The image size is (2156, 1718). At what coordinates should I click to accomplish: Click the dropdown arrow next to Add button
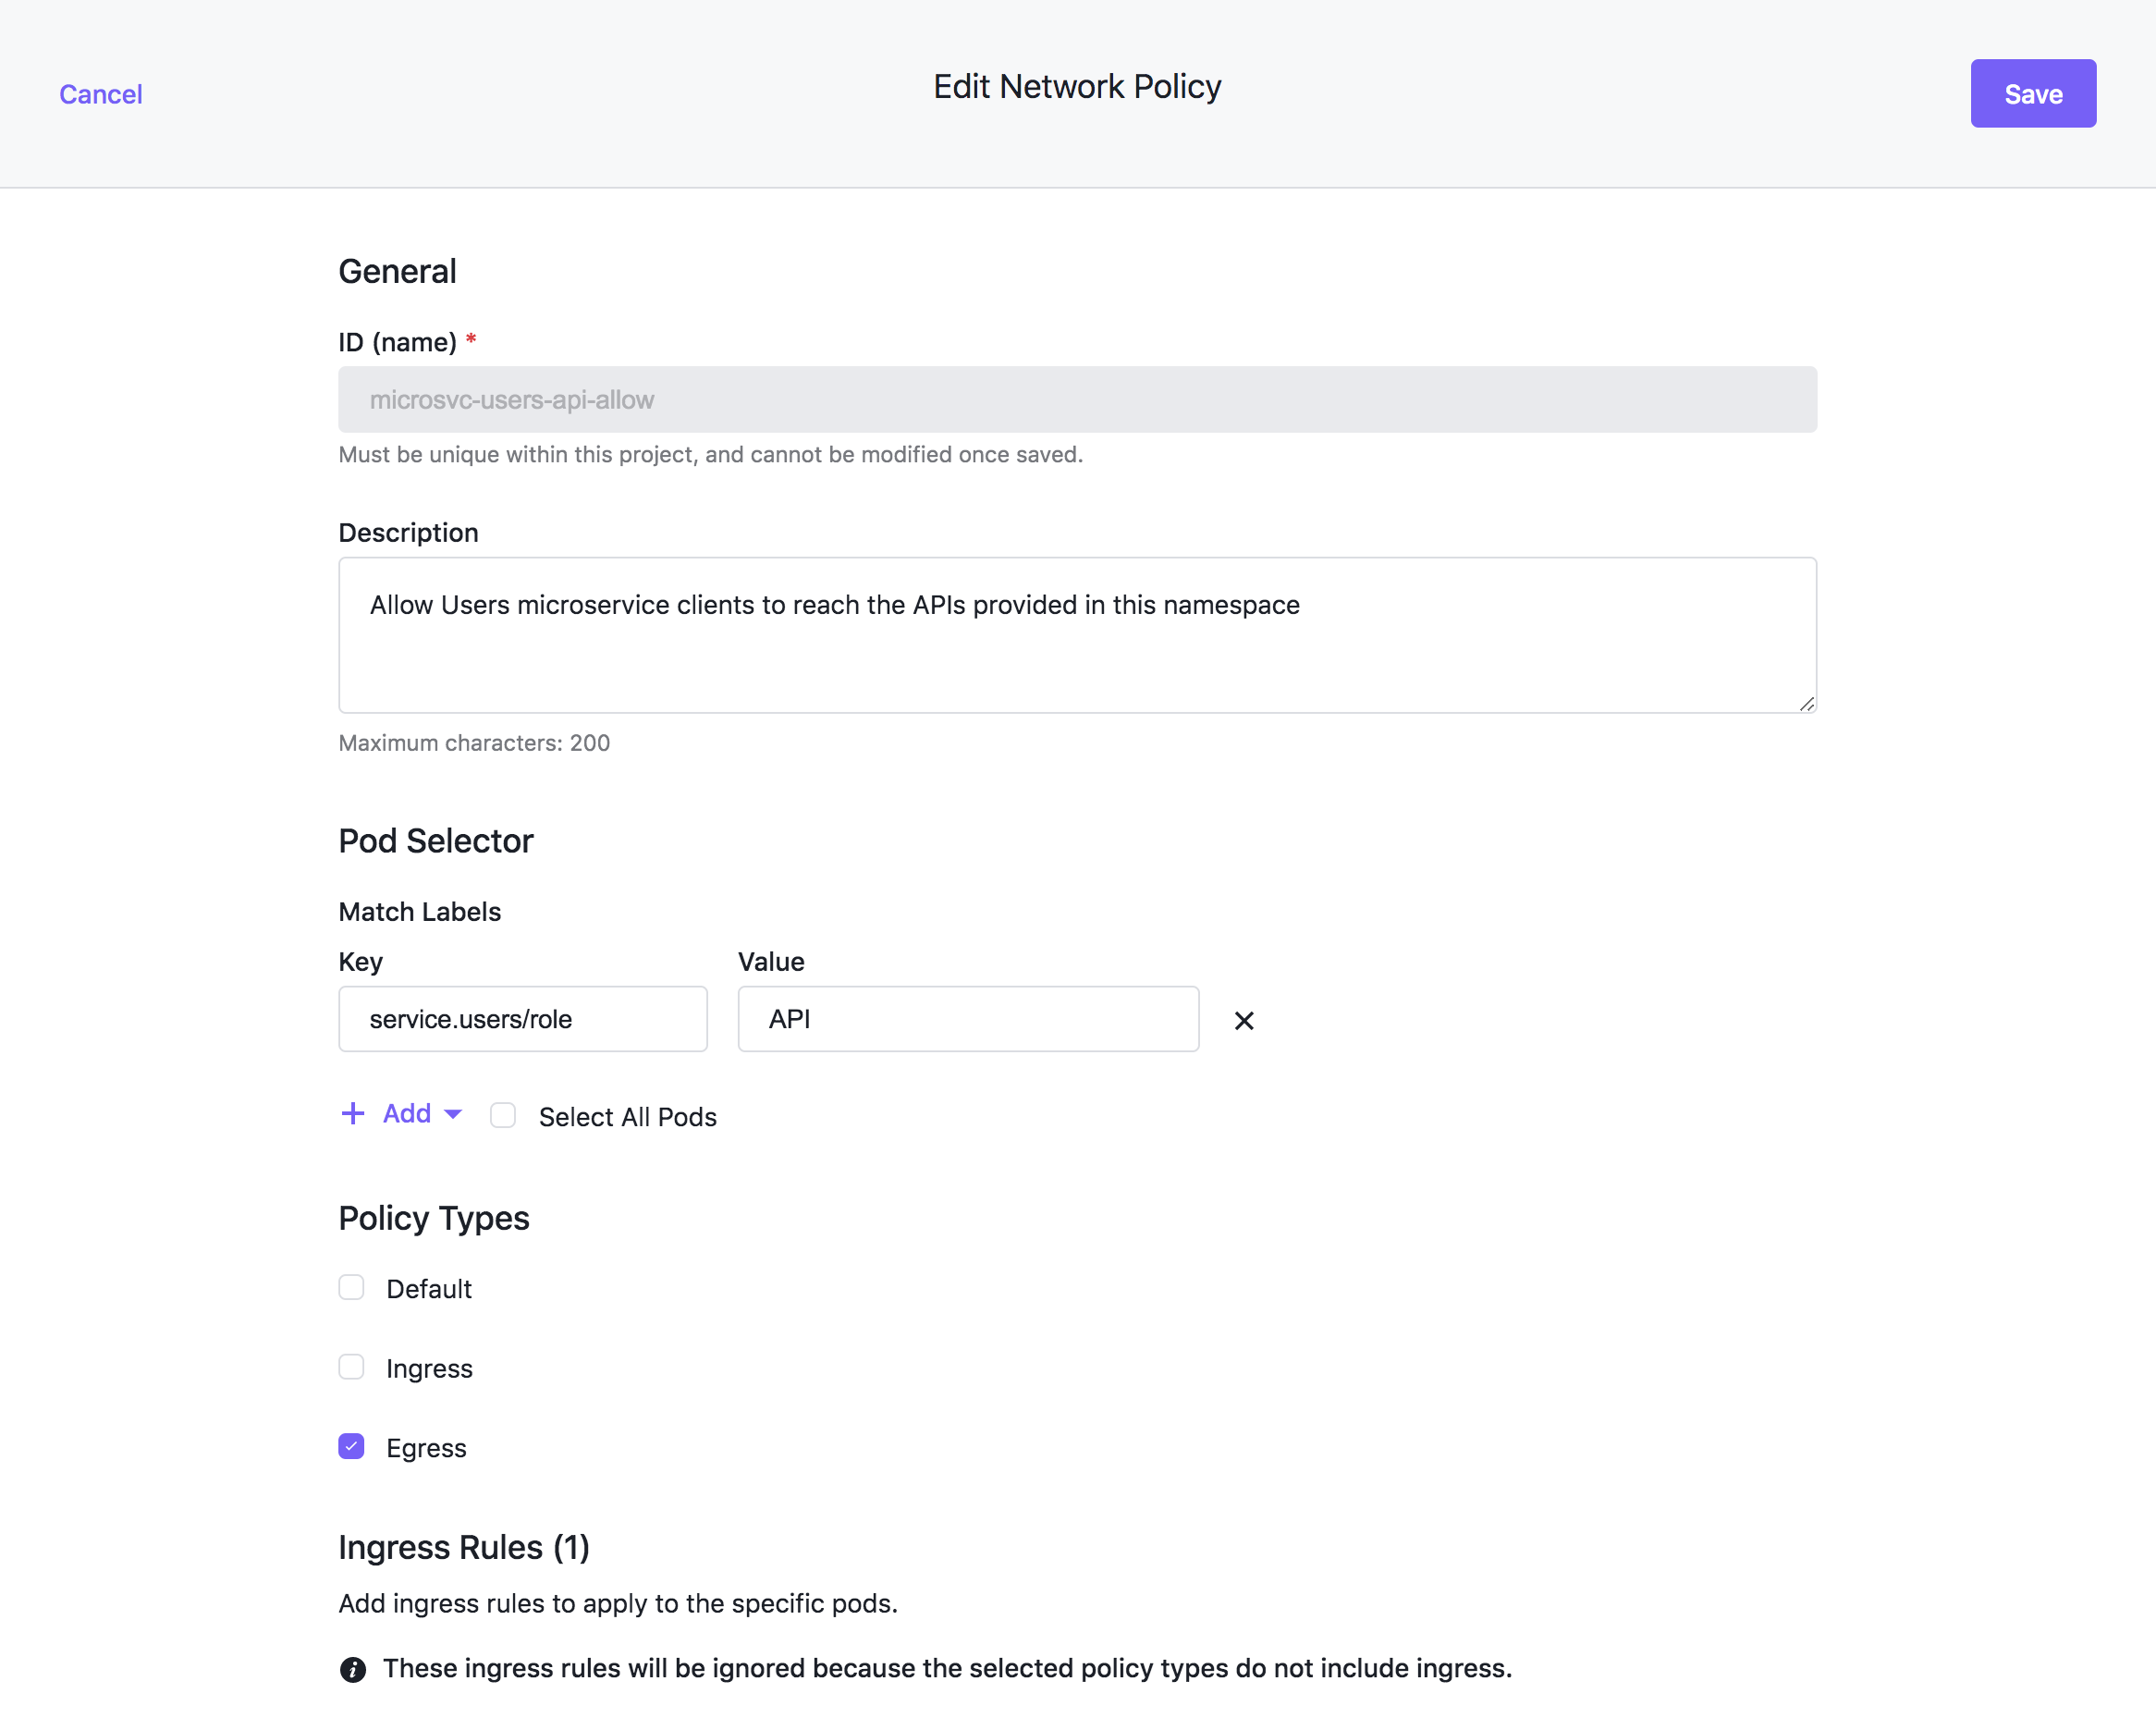pyautogui.click(x=454, y=1115)
